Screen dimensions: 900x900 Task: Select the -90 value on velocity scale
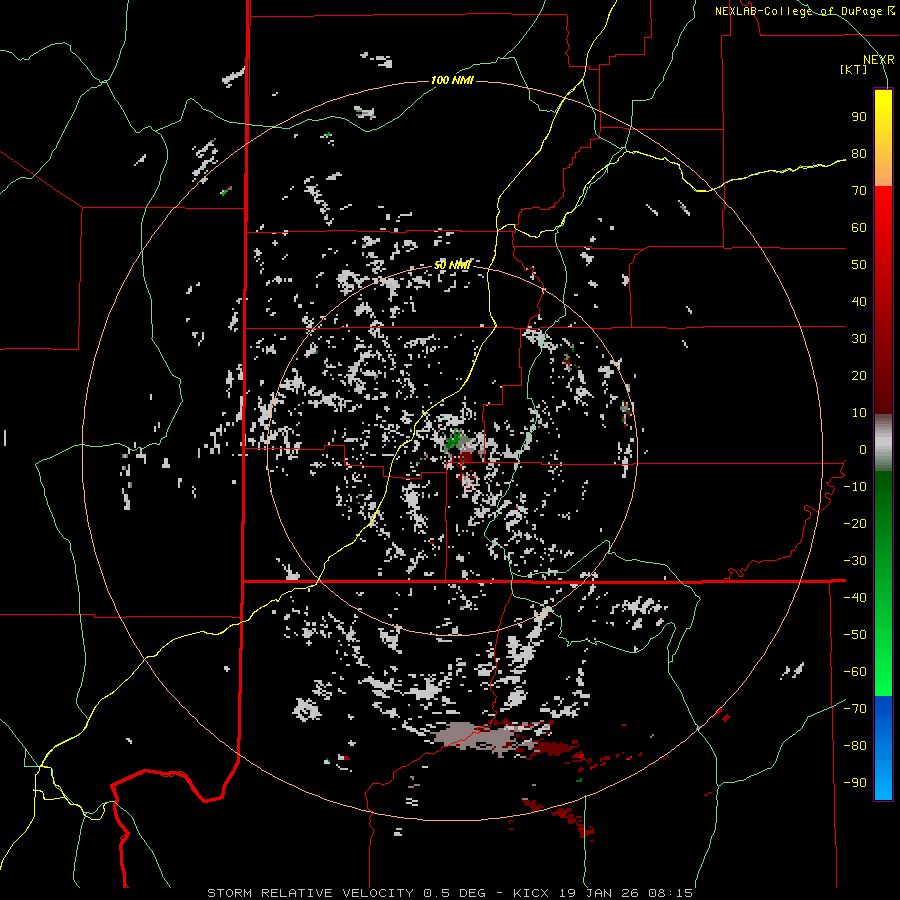point(855,783)
